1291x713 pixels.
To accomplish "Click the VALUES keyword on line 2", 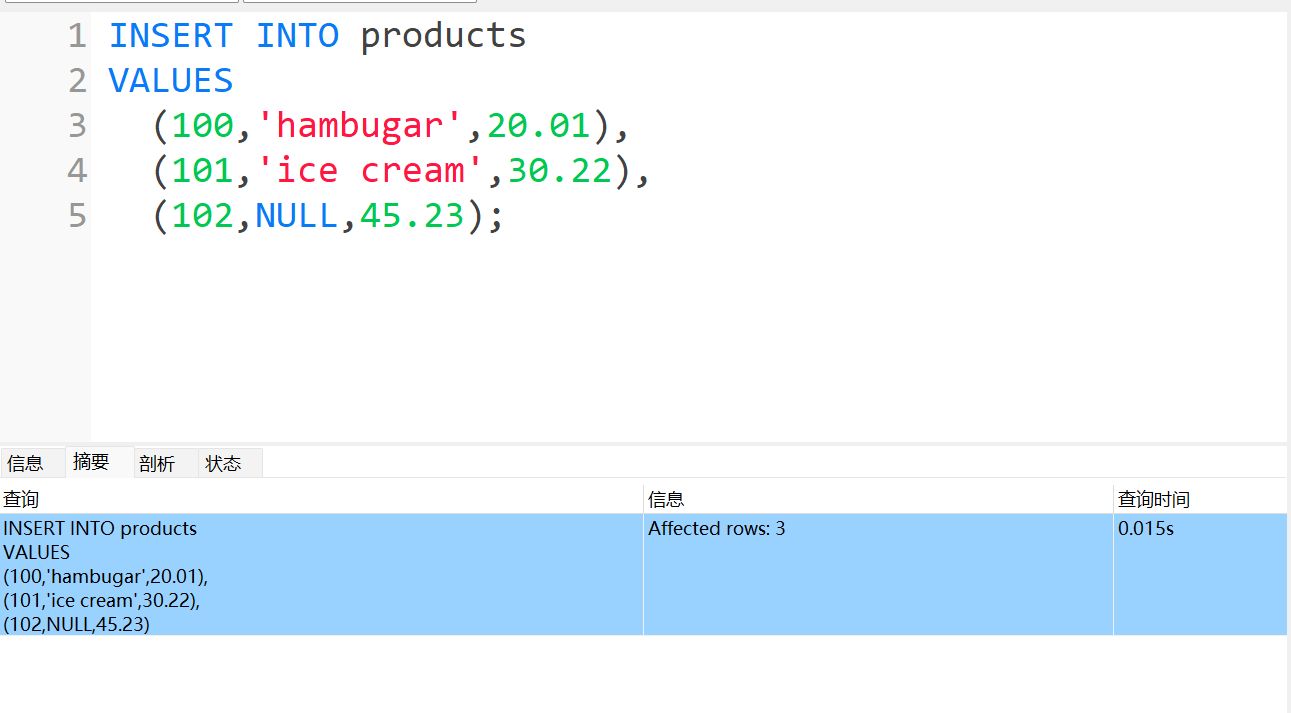I will click(x=170, y=81).
